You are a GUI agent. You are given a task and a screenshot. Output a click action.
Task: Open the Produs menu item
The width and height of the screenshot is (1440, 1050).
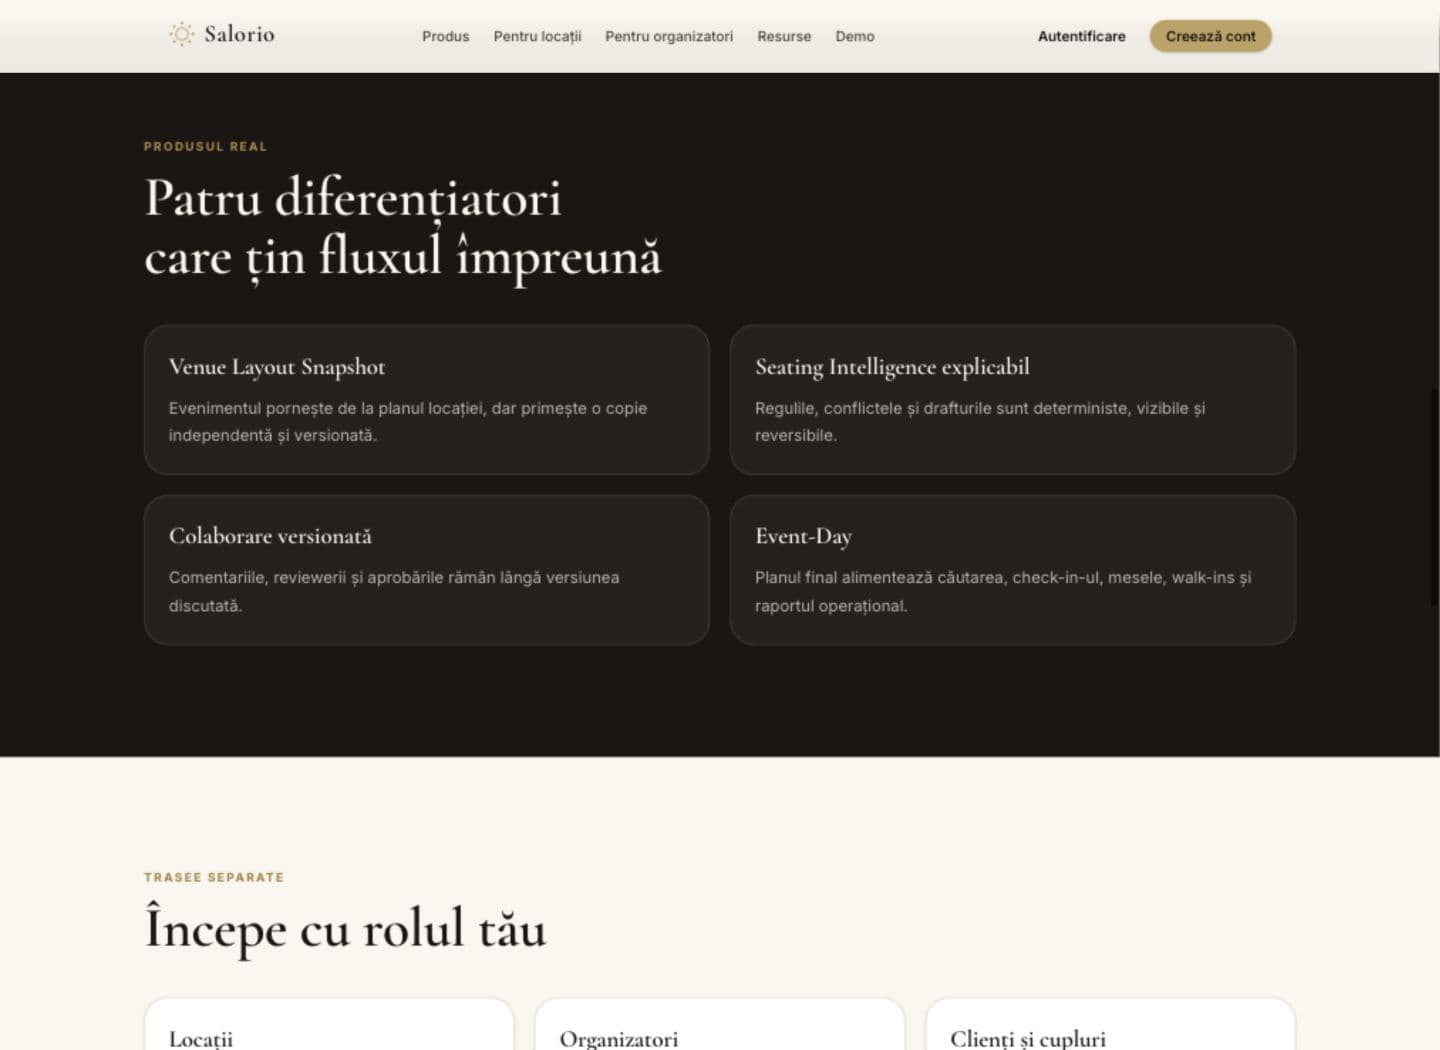[x=445, y=36]
